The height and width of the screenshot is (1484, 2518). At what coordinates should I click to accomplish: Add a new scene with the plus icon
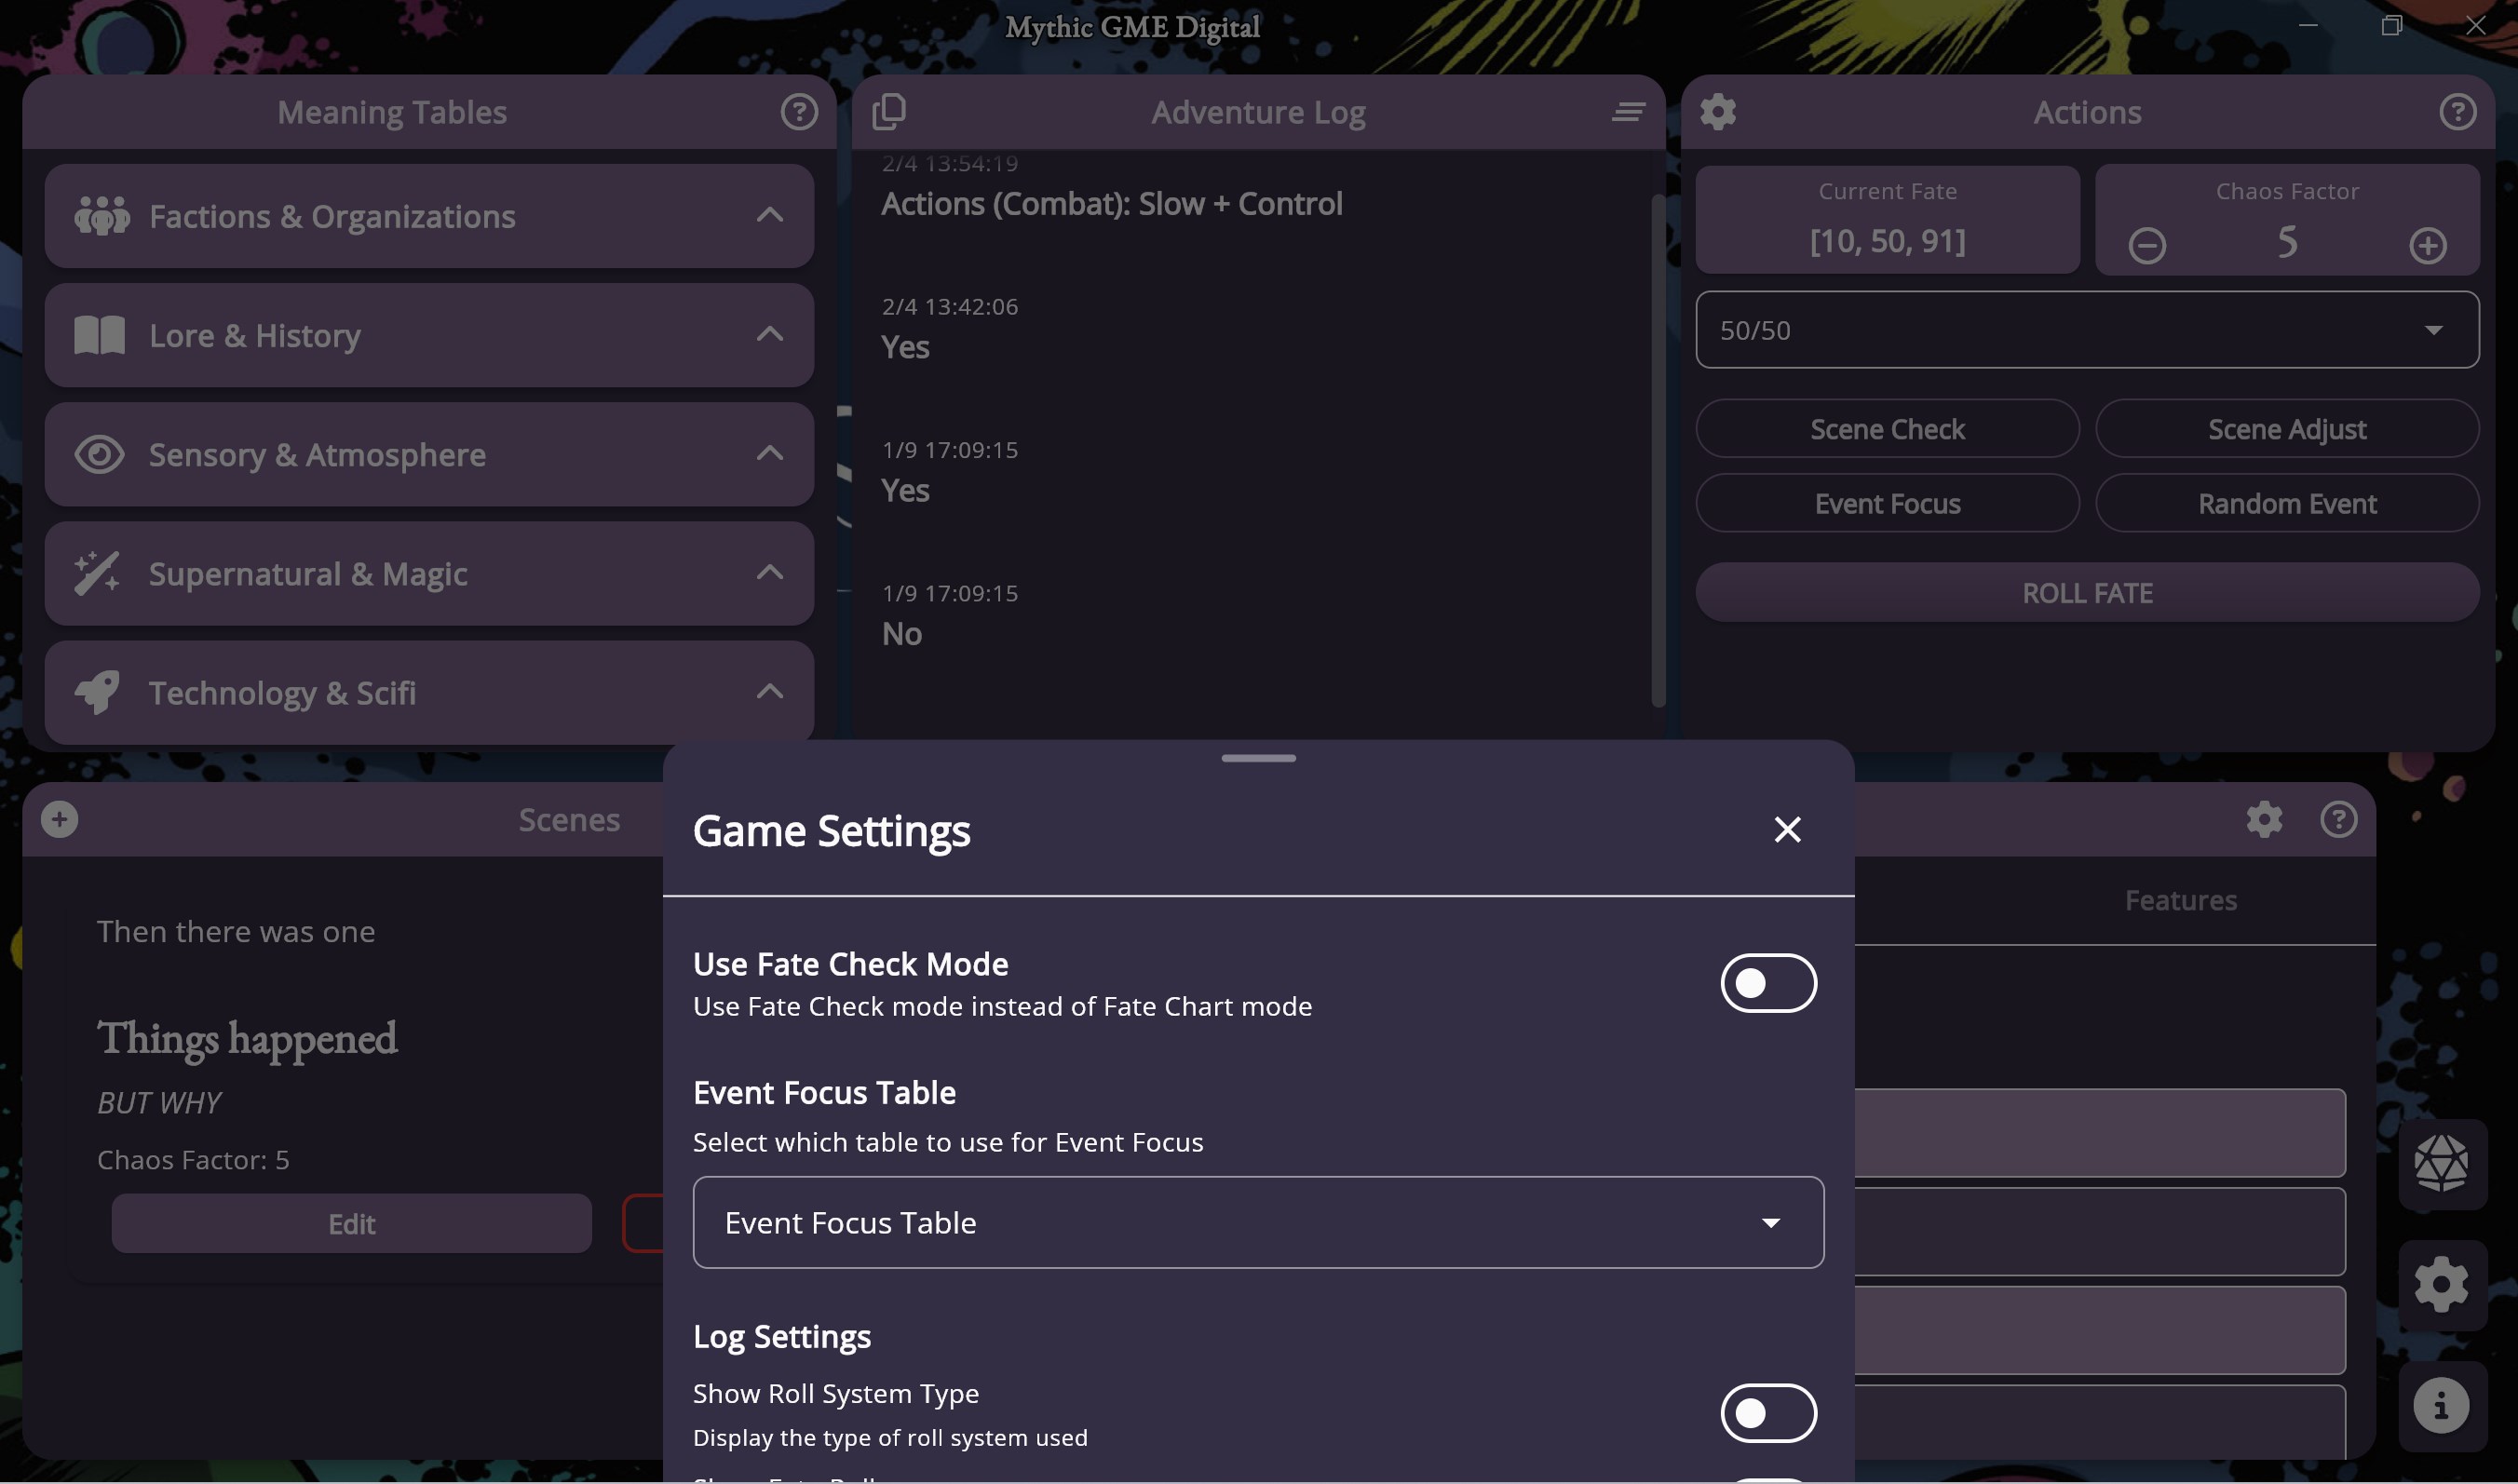click(x=59, y=818)
